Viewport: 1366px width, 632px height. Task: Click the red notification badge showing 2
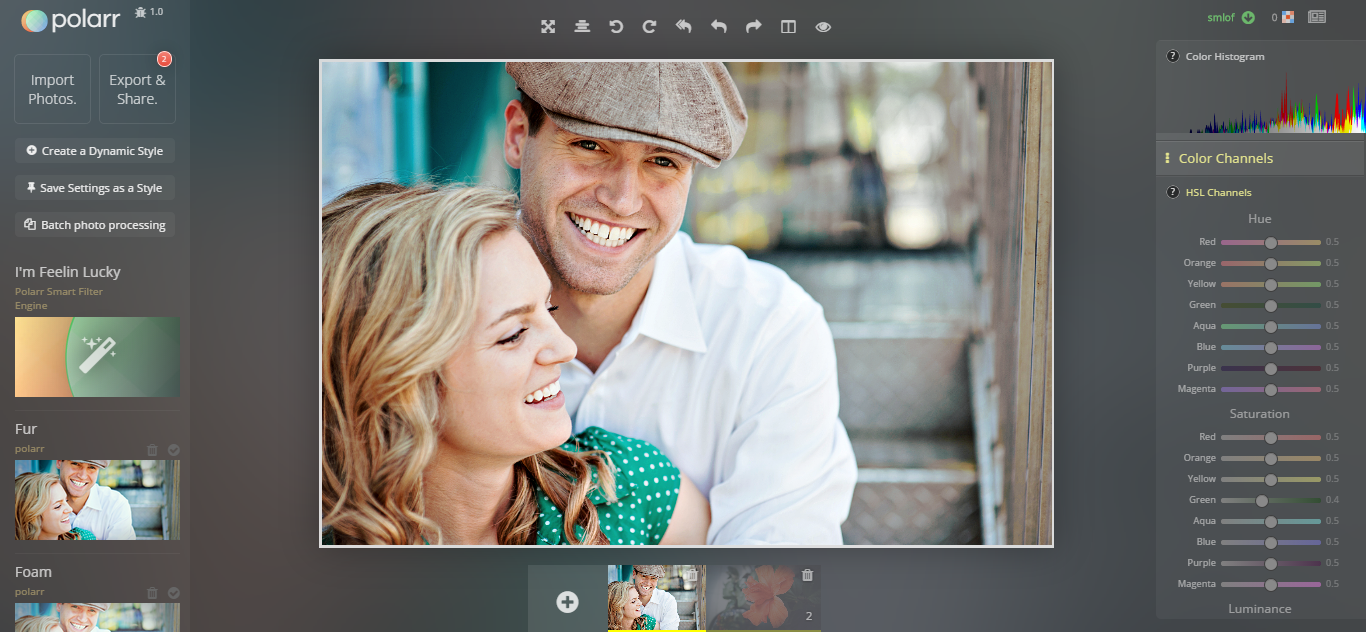tap(165, 59)
